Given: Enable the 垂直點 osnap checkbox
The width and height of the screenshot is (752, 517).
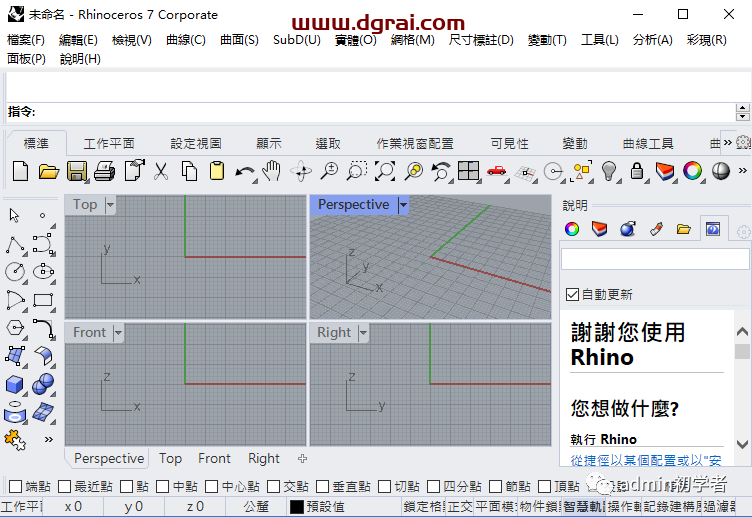Looking at the screenshot, I should [x=322, y=486].
